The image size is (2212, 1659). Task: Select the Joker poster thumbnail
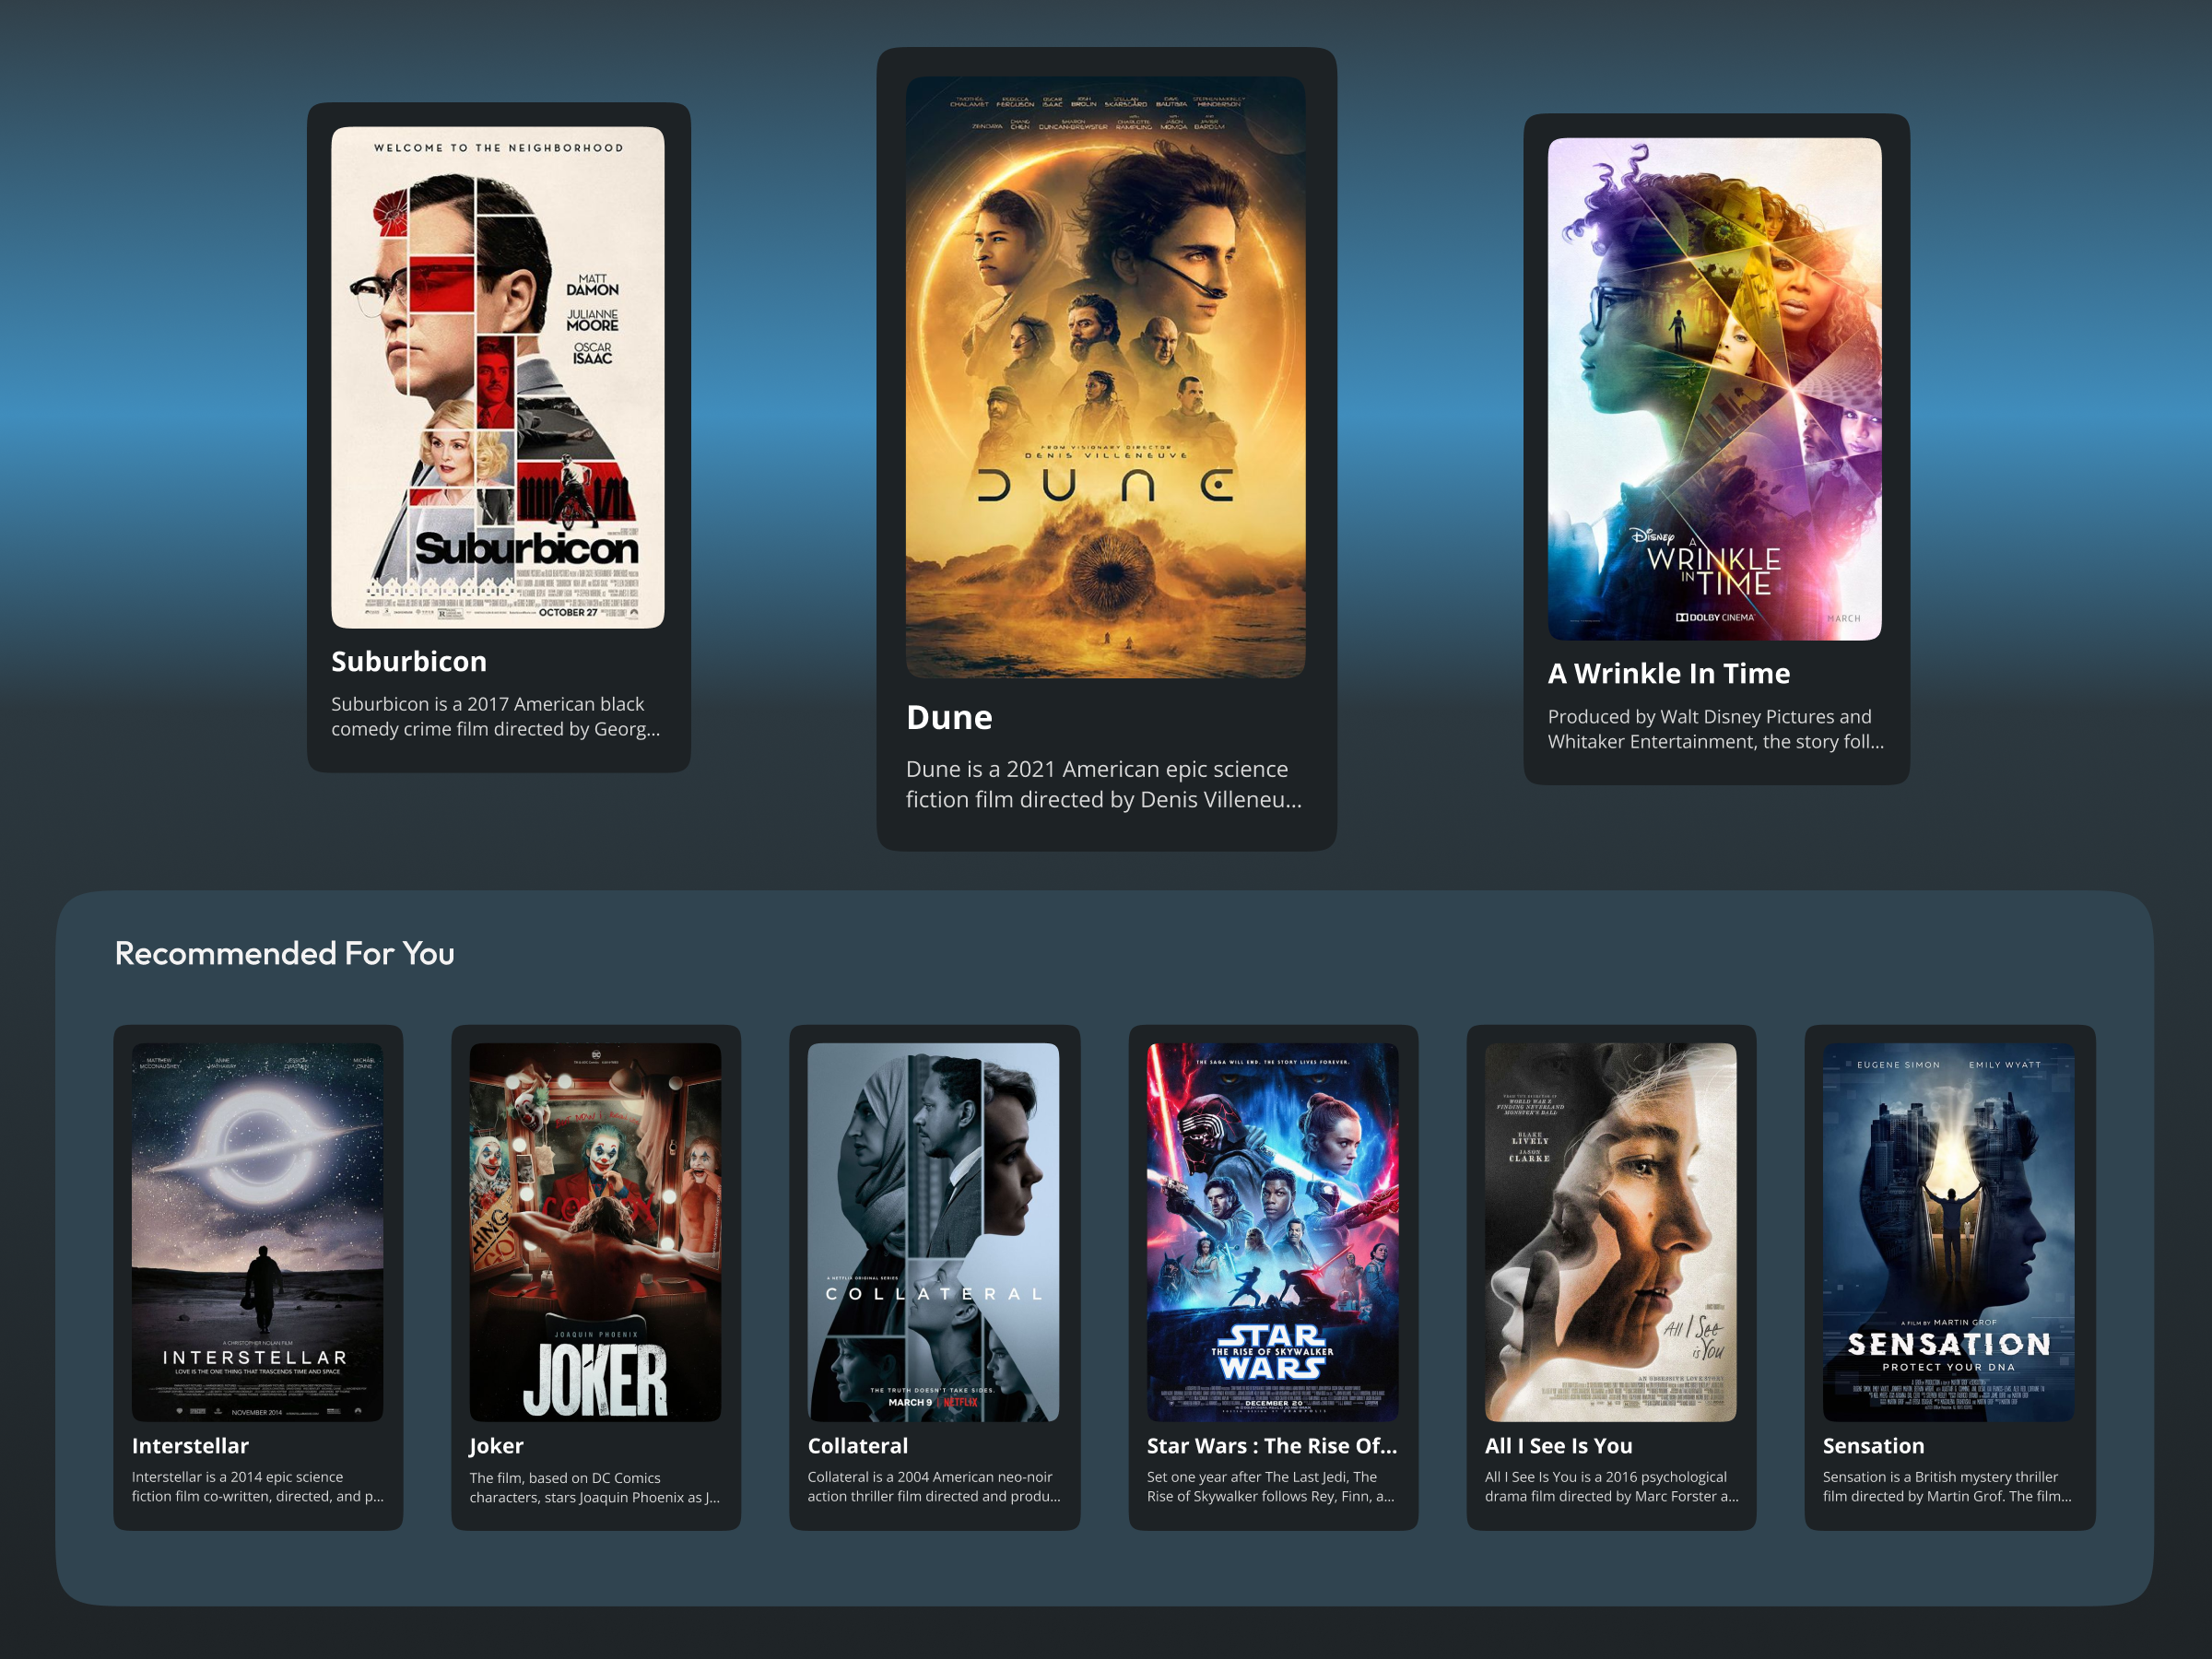[595, 1232]
